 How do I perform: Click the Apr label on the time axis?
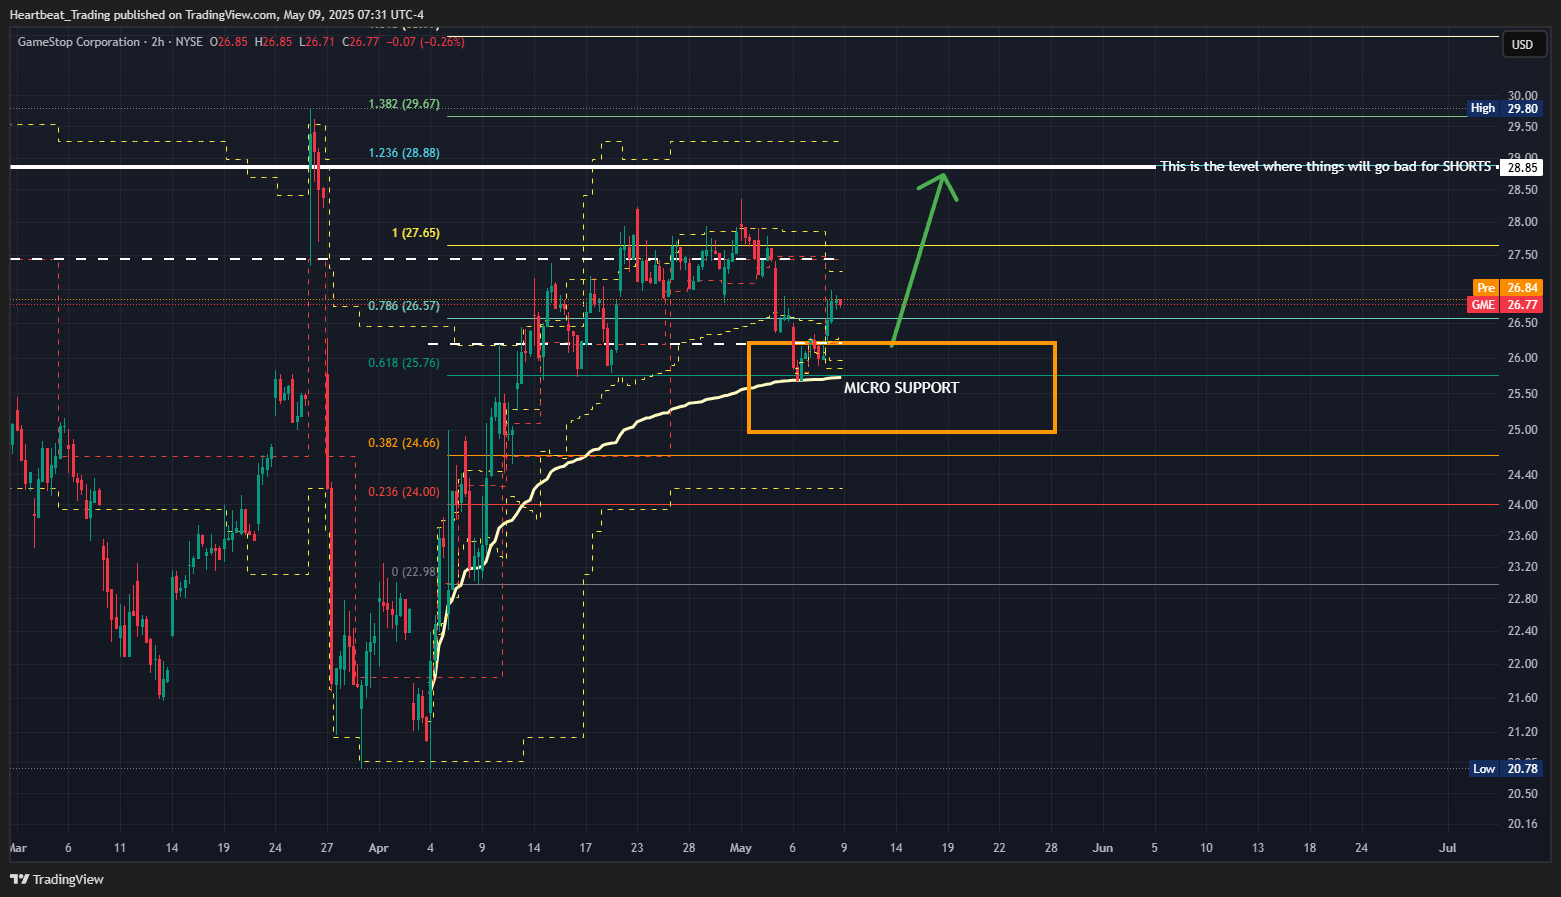378,848
